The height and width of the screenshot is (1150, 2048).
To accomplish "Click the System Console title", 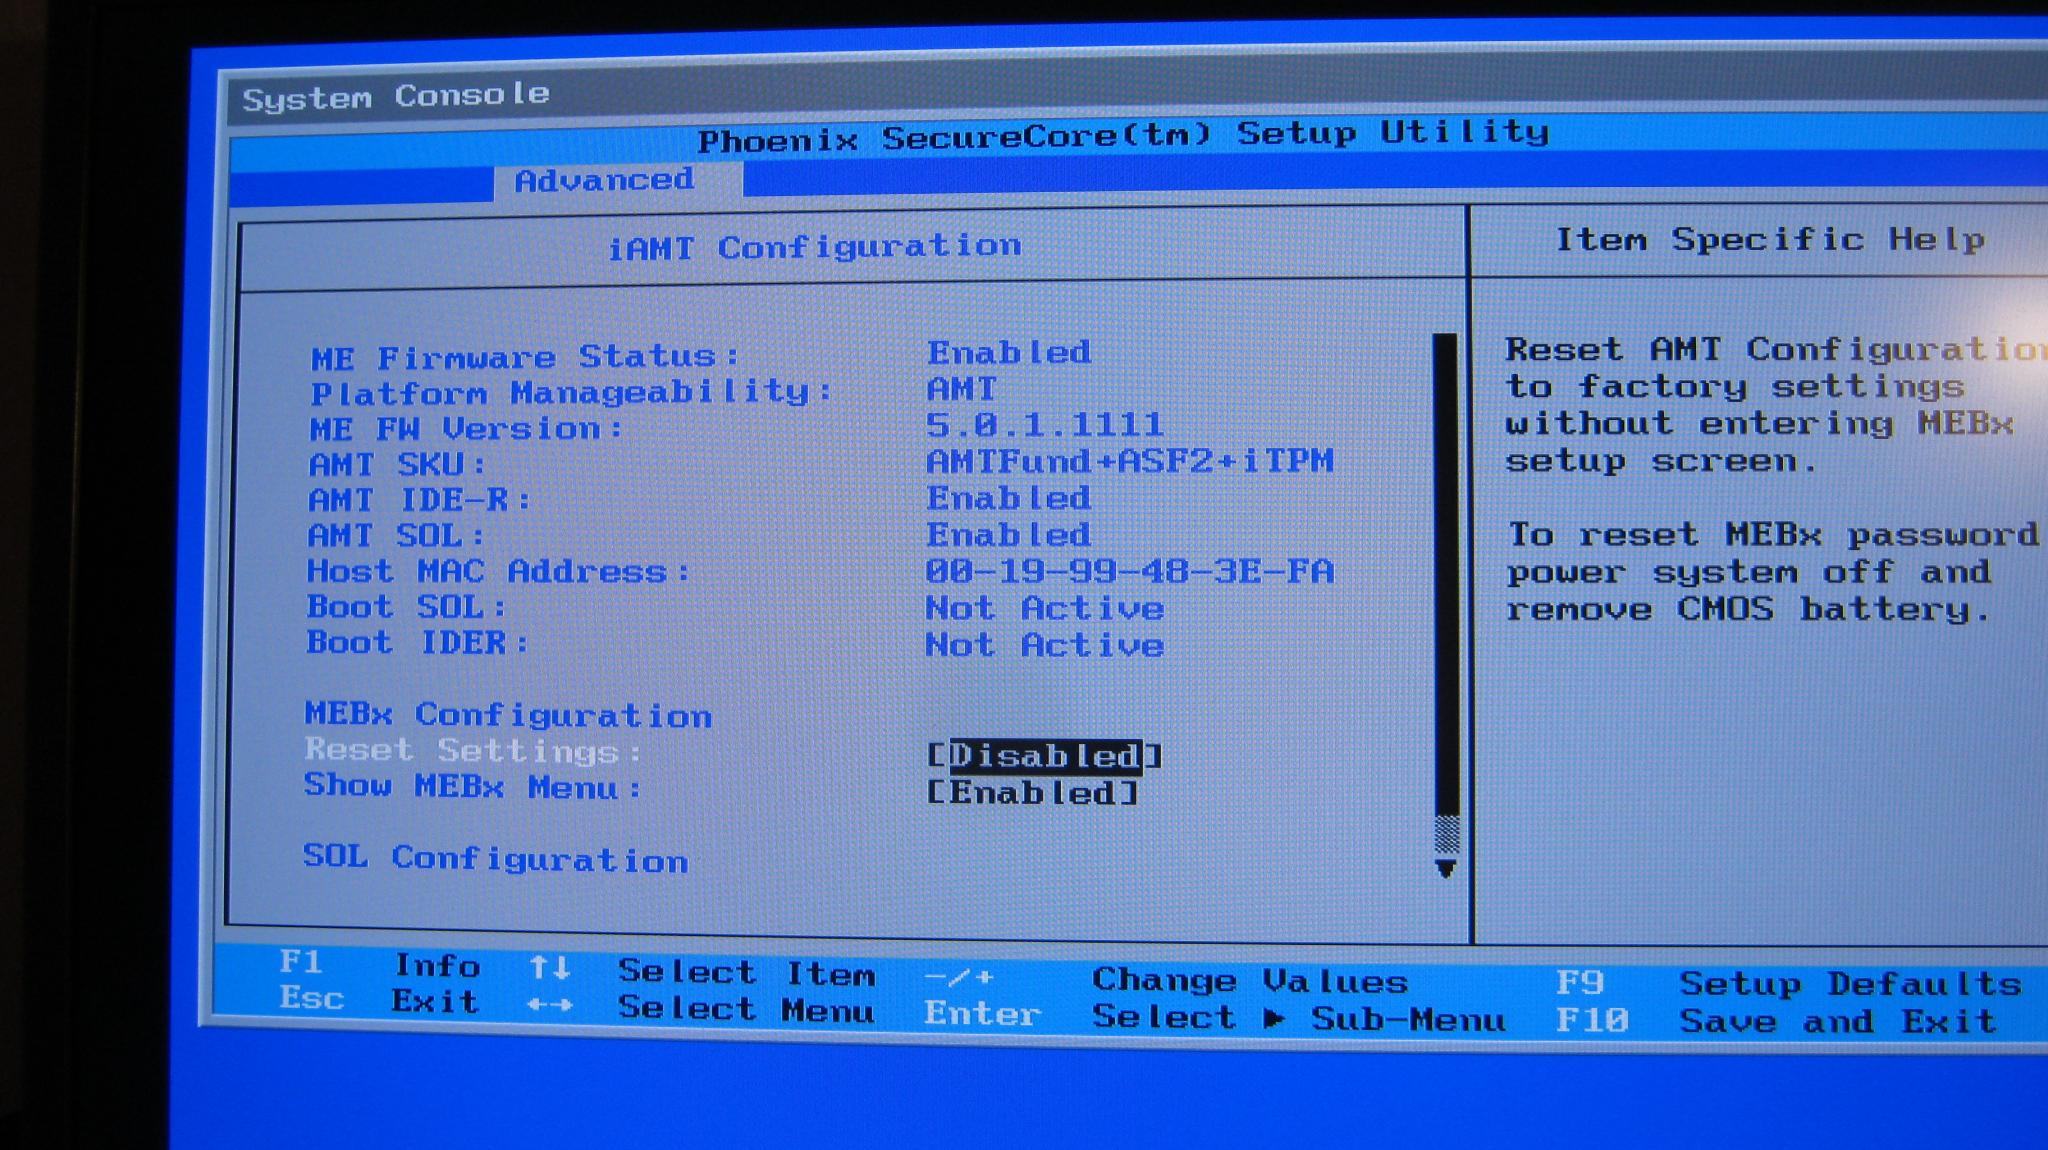I will tap(396, 96).
